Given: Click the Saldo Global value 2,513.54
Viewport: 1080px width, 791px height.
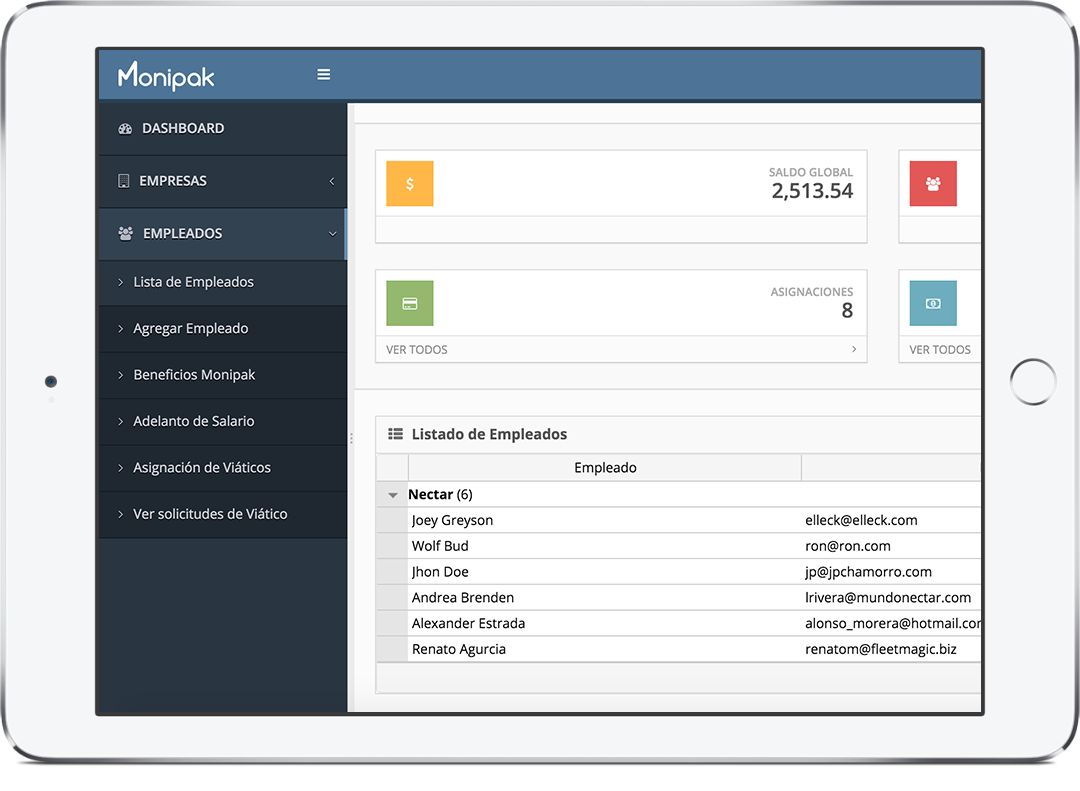Looking at the screenshot, I should (x=812, y=191).
